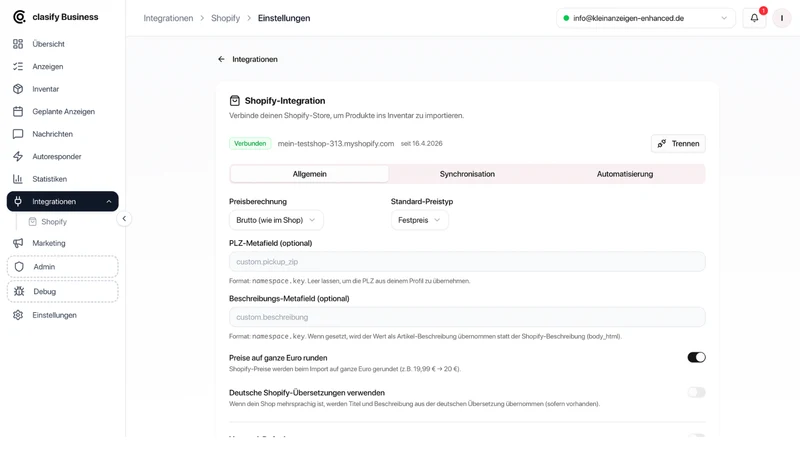Click green status dot of account selector
Screen dimensions: 800x450
pos(566,18)
